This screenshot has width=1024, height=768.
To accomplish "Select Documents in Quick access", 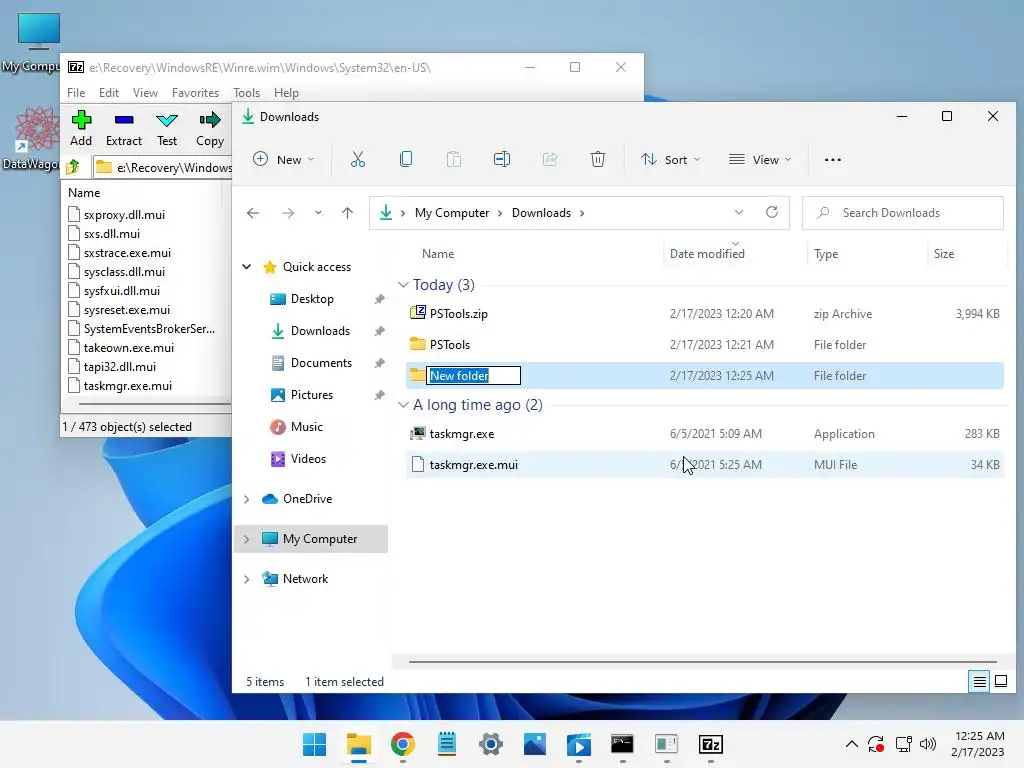I will pyautogui.click(x=321, y=362).
